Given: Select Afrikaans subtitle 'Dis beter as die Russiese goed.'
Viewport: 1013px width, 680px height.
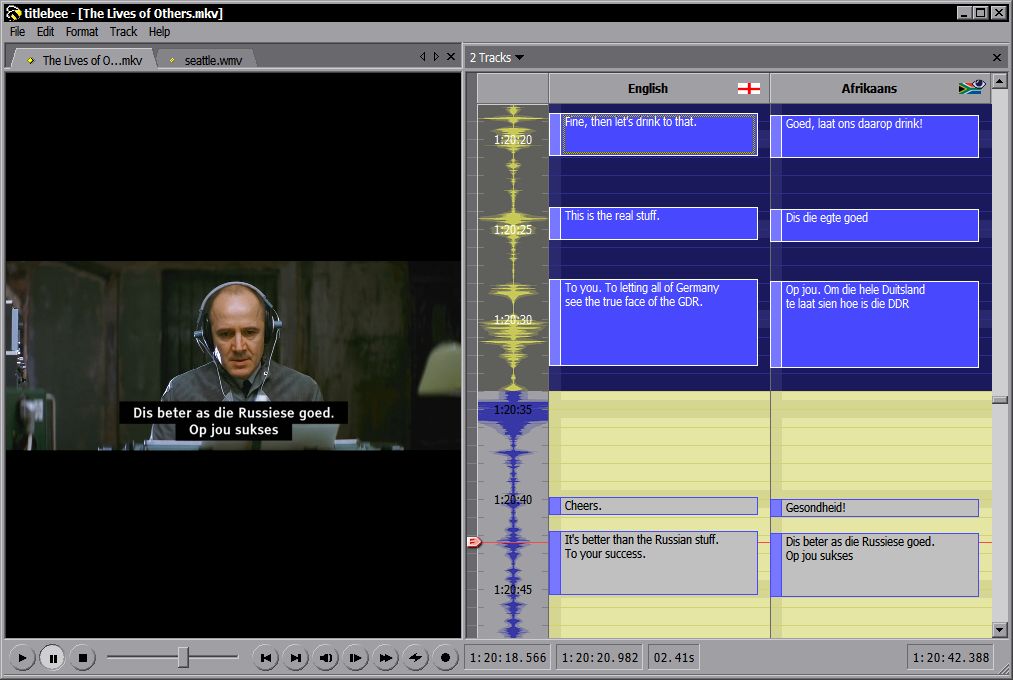Looking at the screenshot, I should pos(875,564).
